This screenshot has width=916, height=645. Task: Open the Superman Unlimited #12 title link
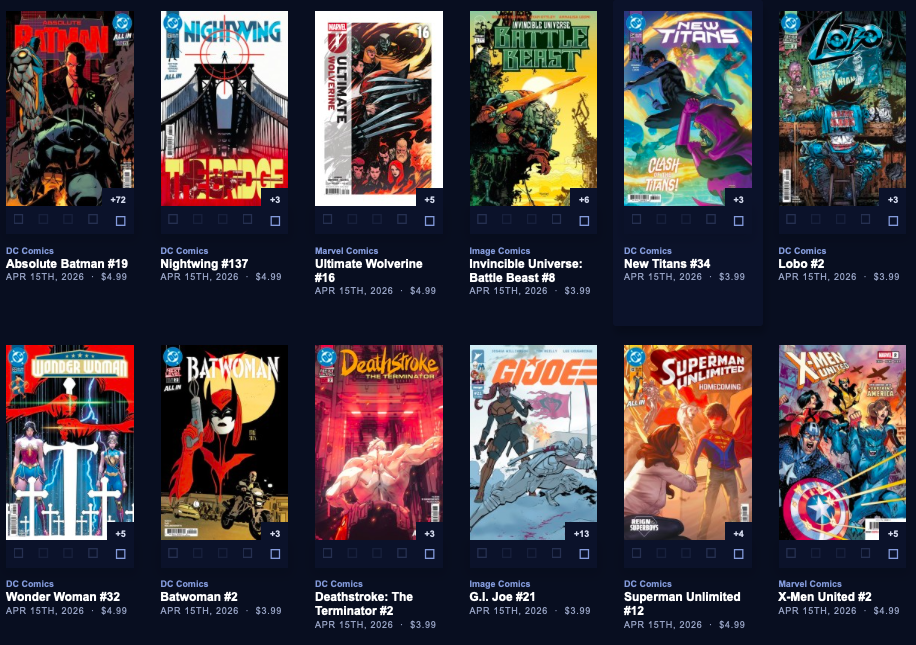point(682,604)
